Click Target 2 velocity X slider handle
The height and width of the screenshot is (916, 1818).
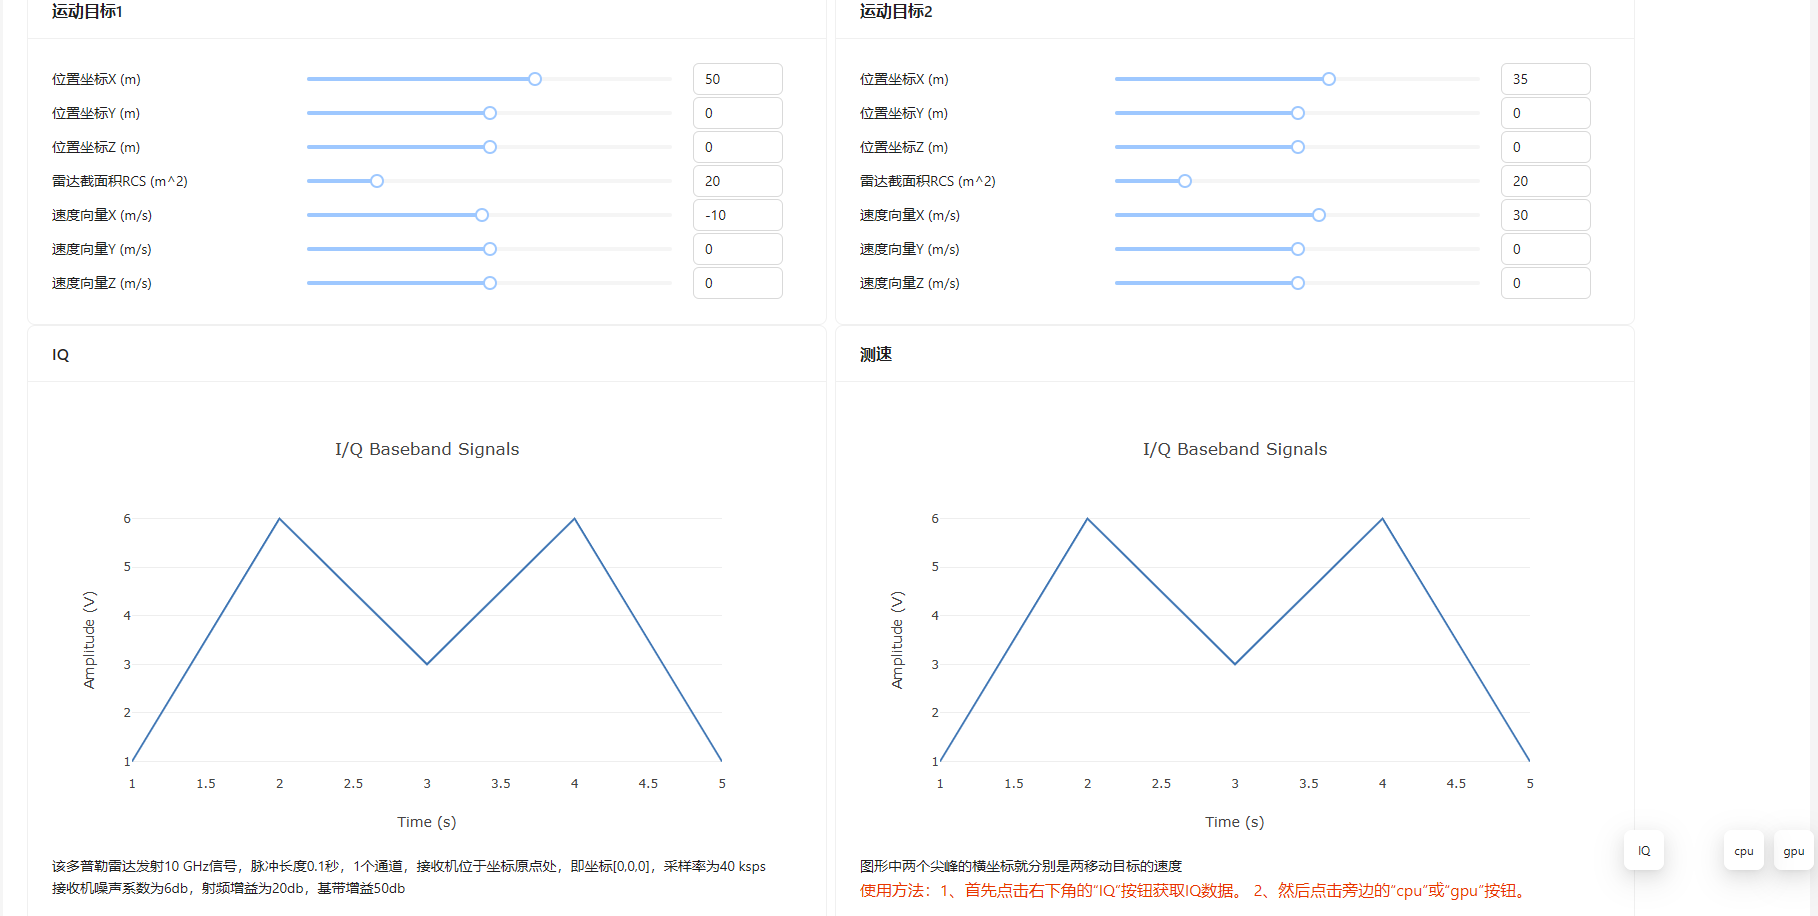(x=1319, y=215)
